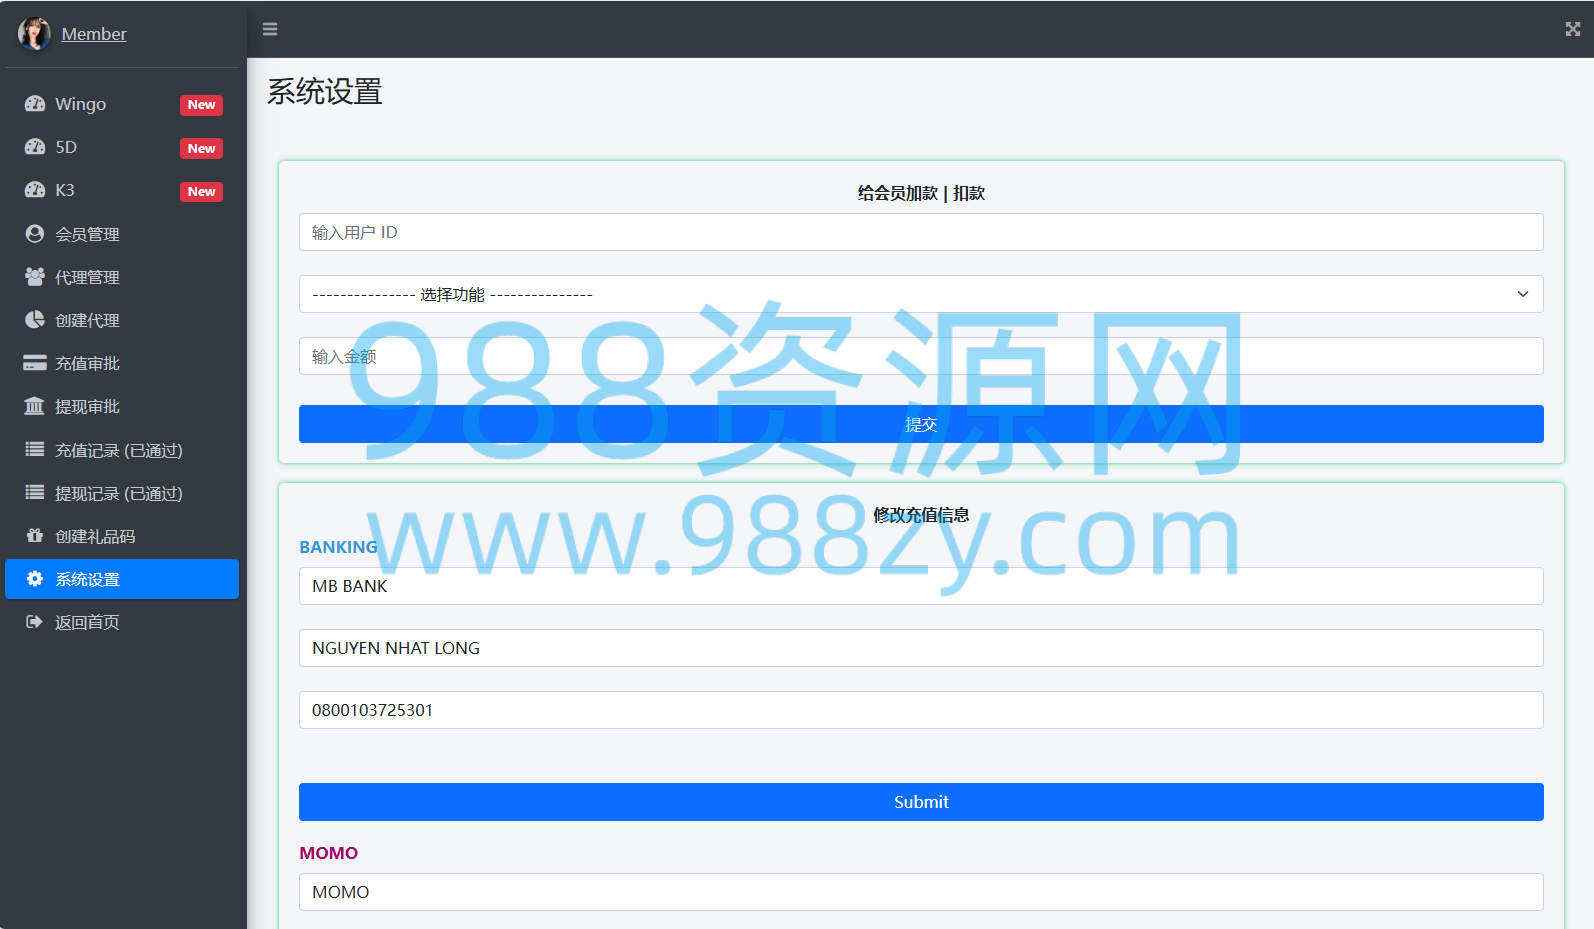This screenshot has width=1594, height=929.
Task: Click the 提现审批 bank building icon
Action: [x=35, y=406]
